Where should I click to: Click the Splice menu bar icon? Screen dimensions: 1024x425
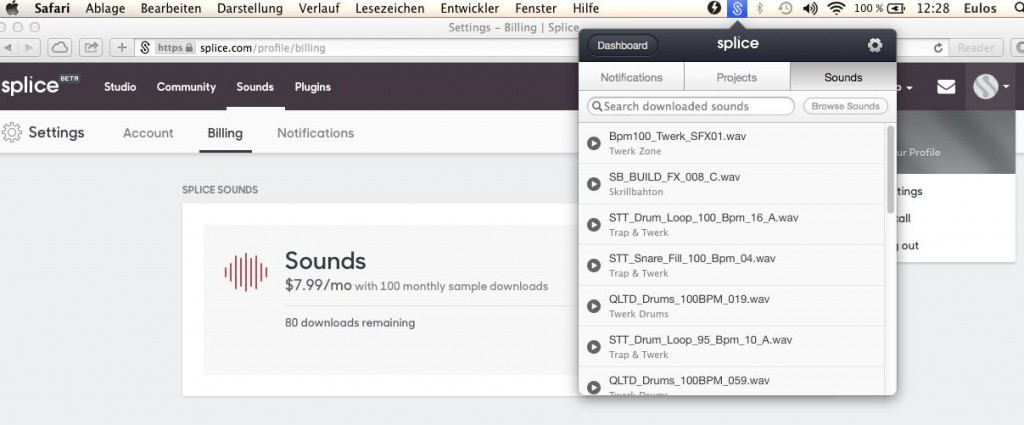[737, 8]
